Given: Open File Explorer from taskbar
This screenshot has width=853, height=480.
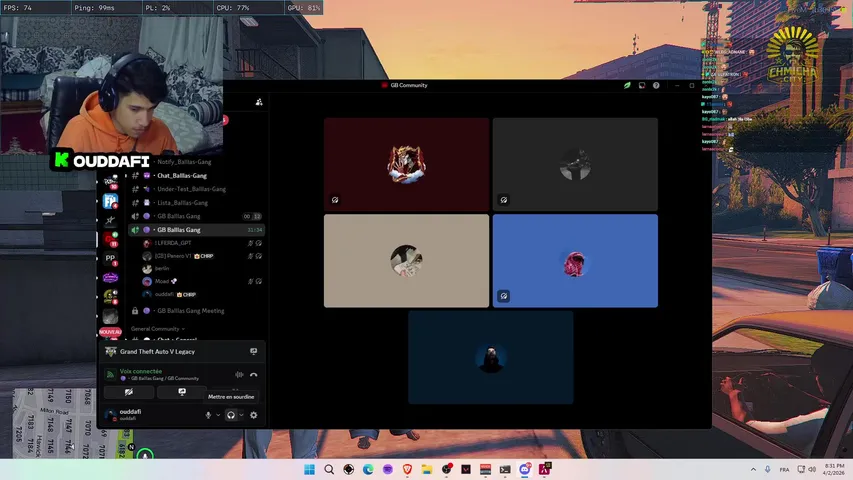Looking at the screenshot, I should coord(426,469).
